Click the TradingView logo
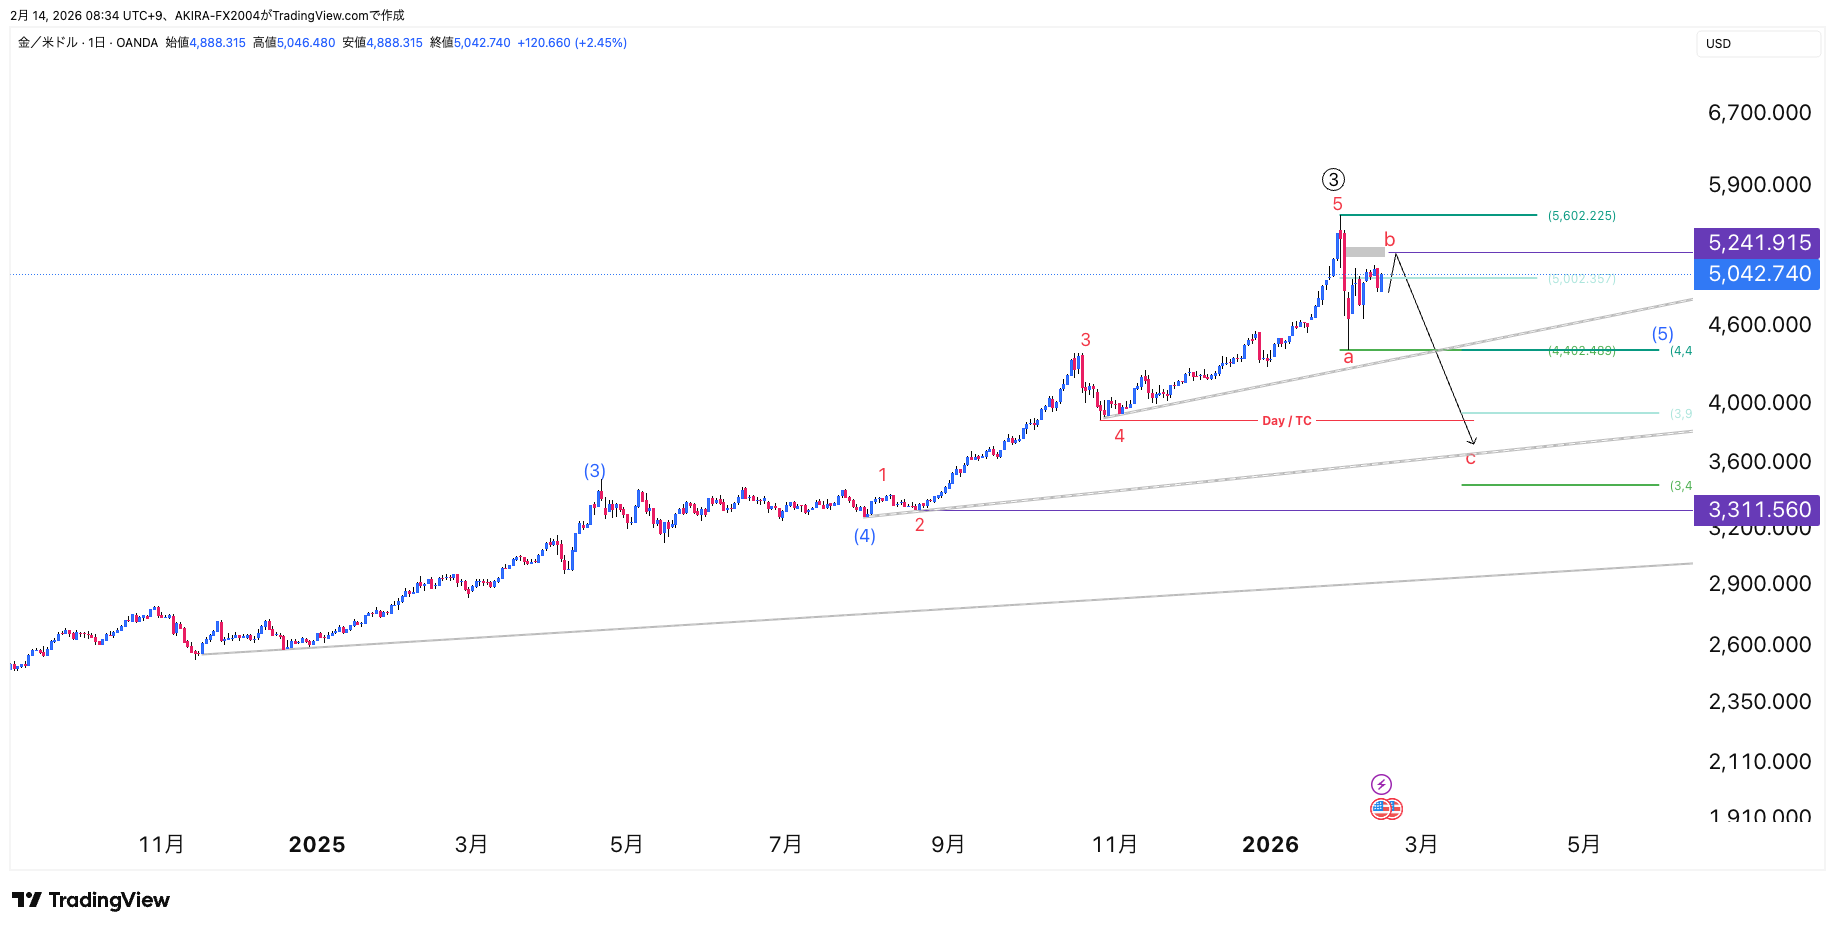This screenshot has height=930, width=1835. (x=91, y=900)
